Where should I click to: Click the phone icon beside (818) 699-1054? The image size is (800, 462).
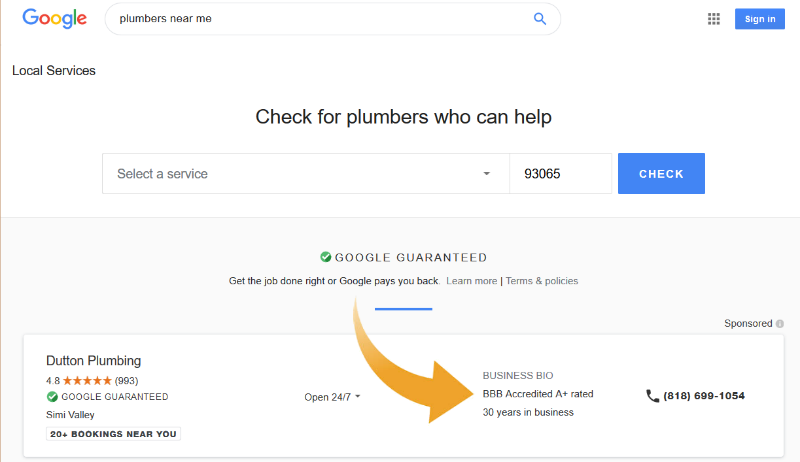[653, 396]
